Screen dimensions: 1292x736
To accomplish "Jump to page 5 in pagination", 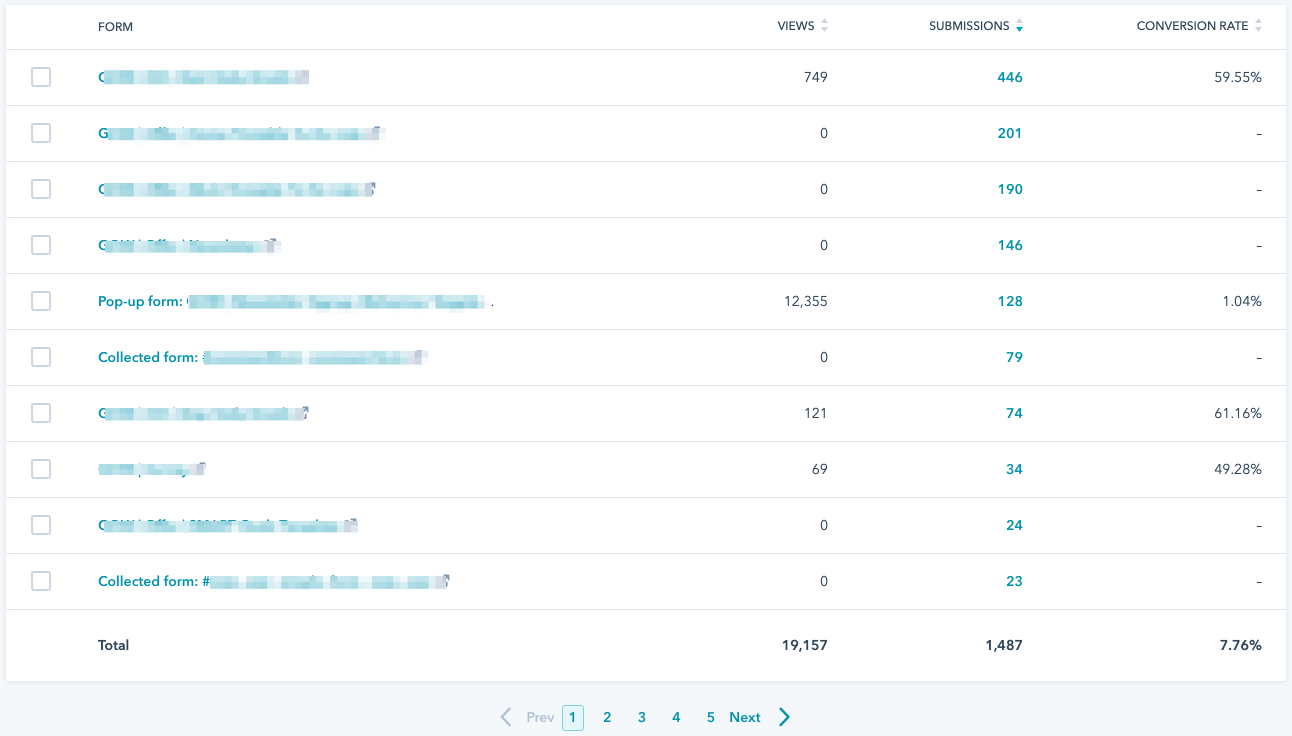I will pos(711,717).
